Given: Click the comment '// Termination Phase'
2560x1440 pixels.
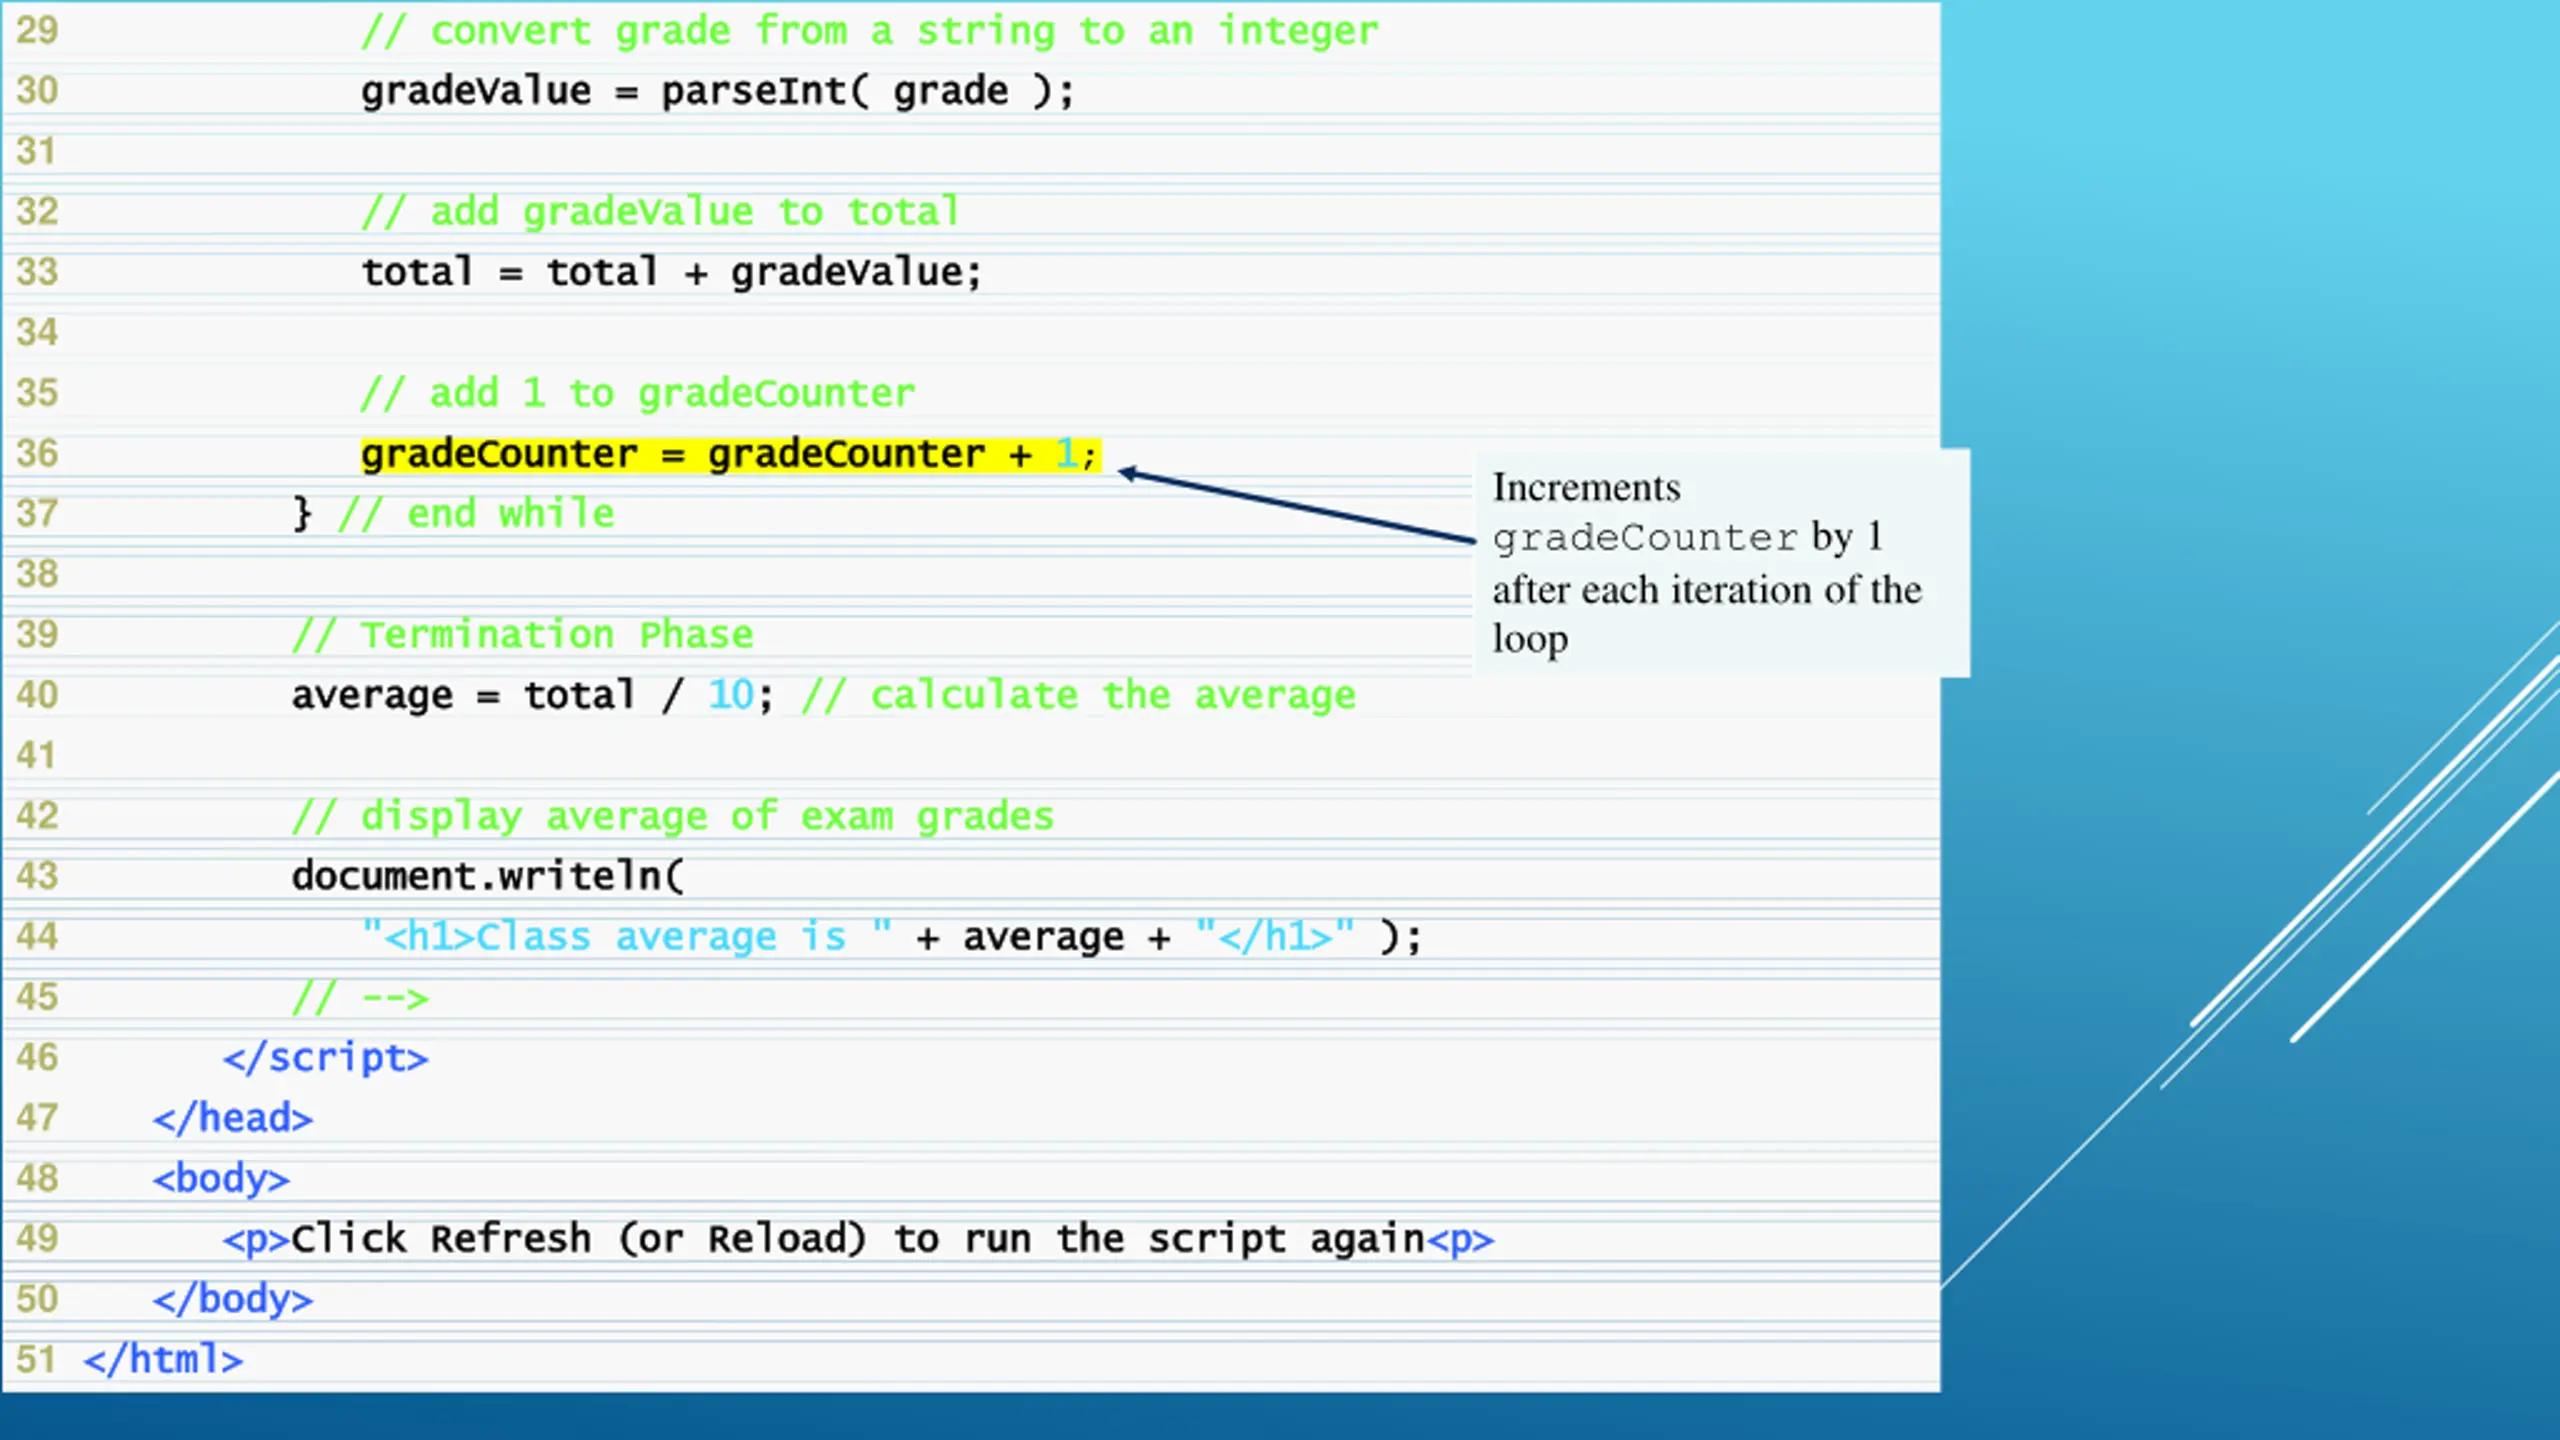Looking at the screenshot, I should (522, 635).
